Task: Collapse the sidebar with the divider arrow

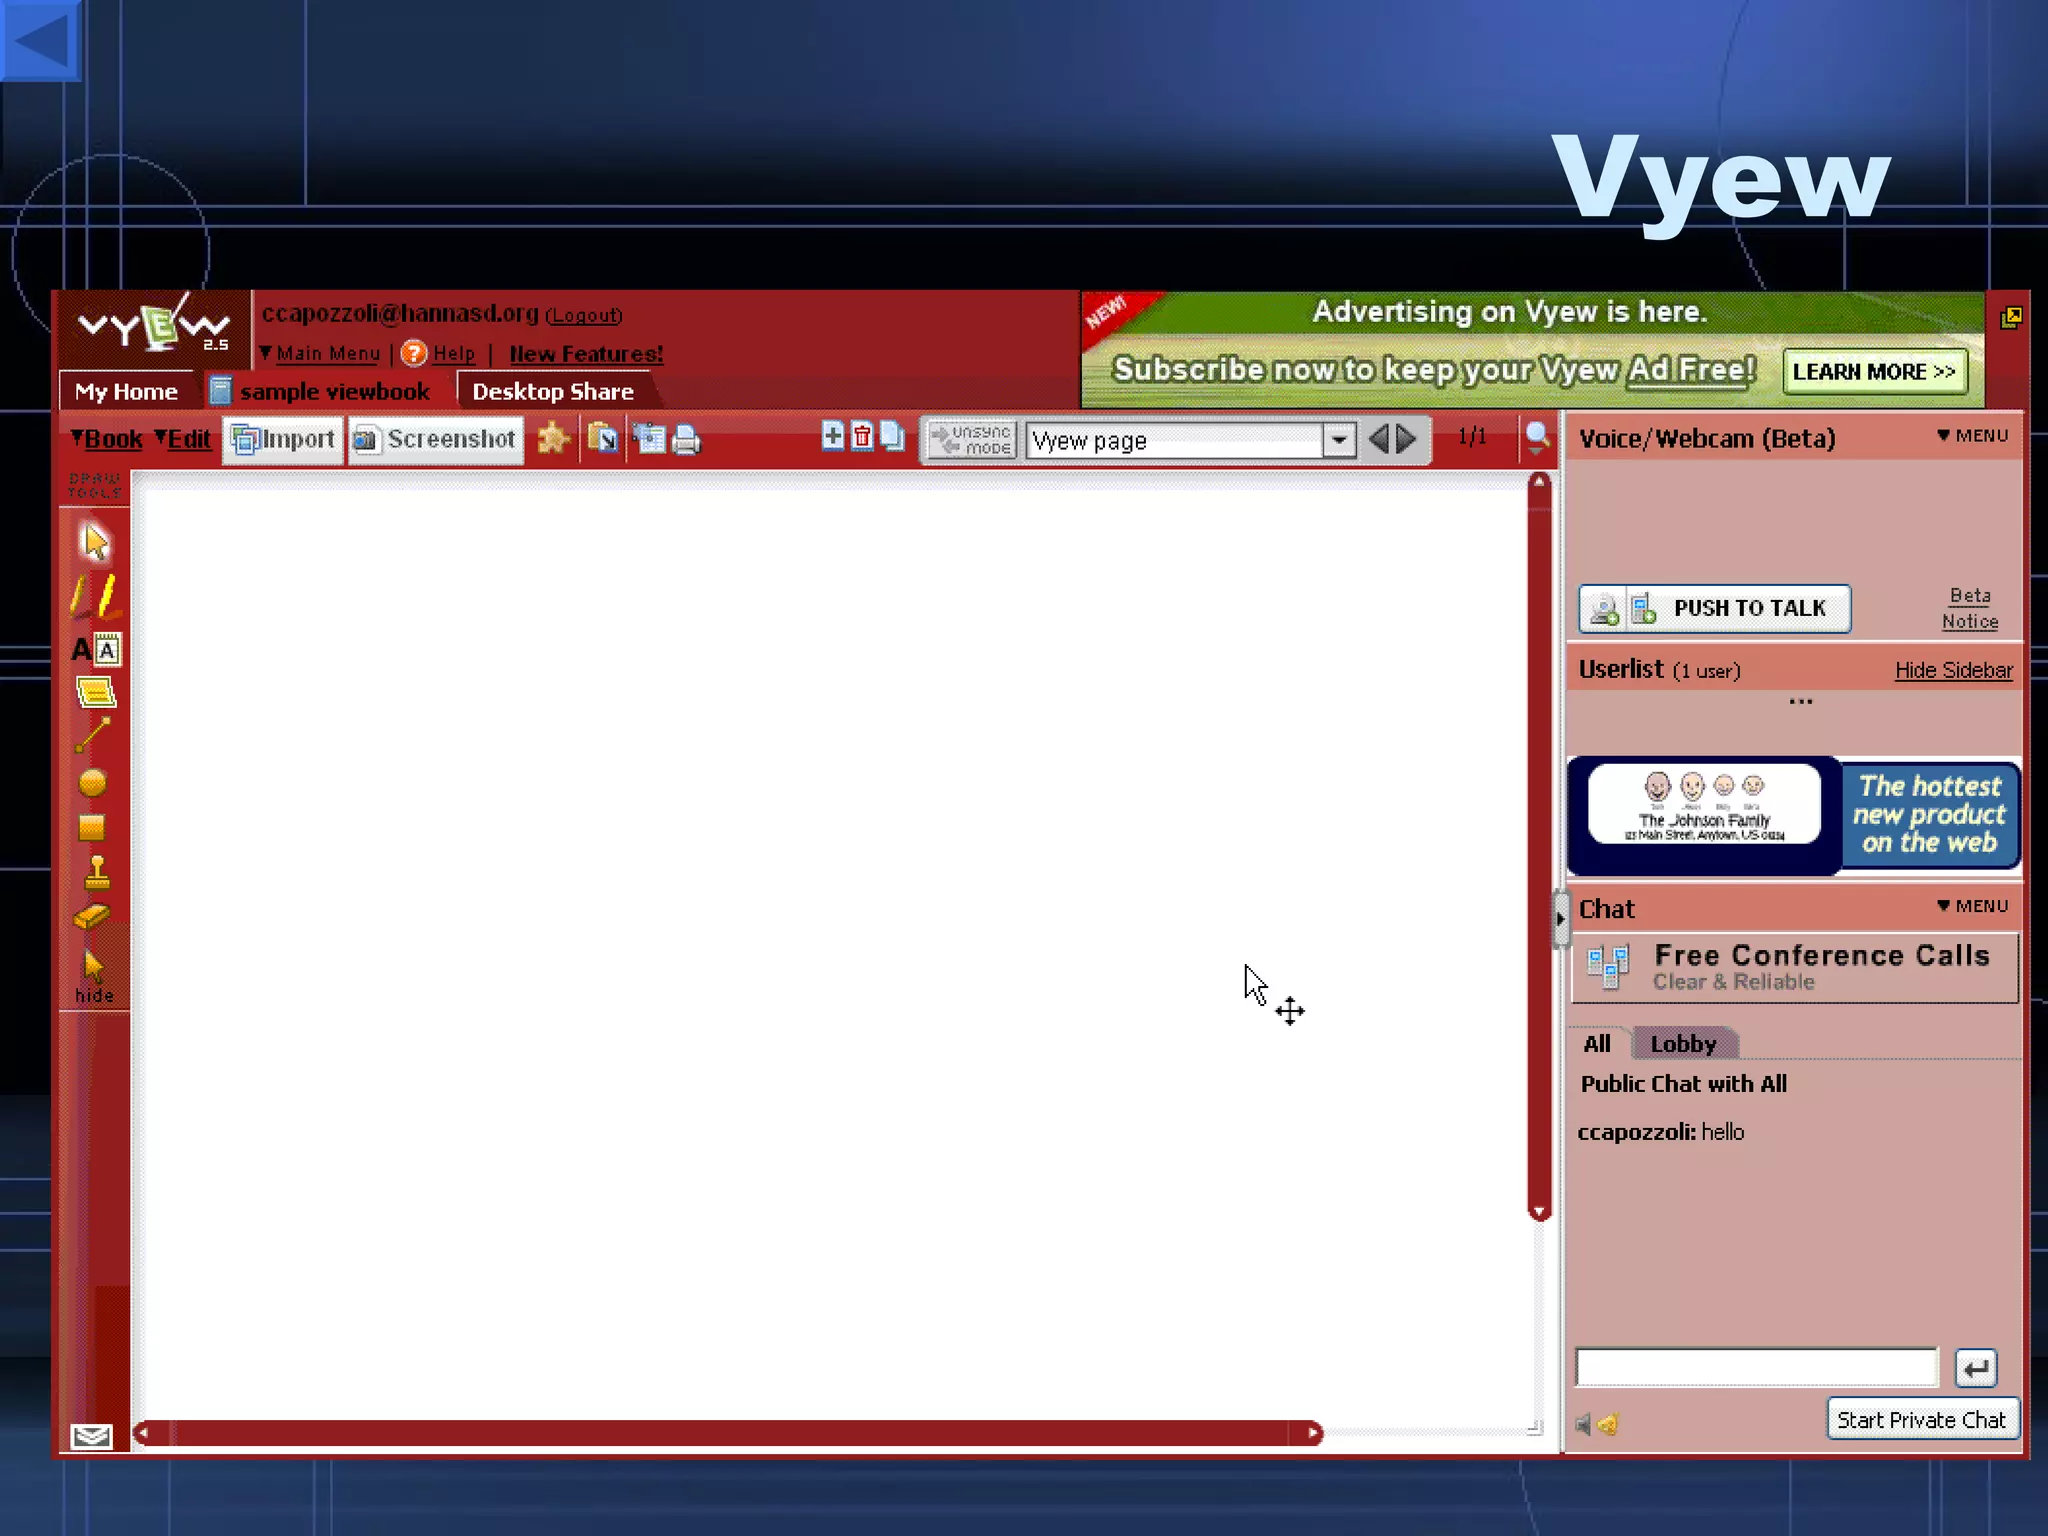Action: coord(1560,918)
